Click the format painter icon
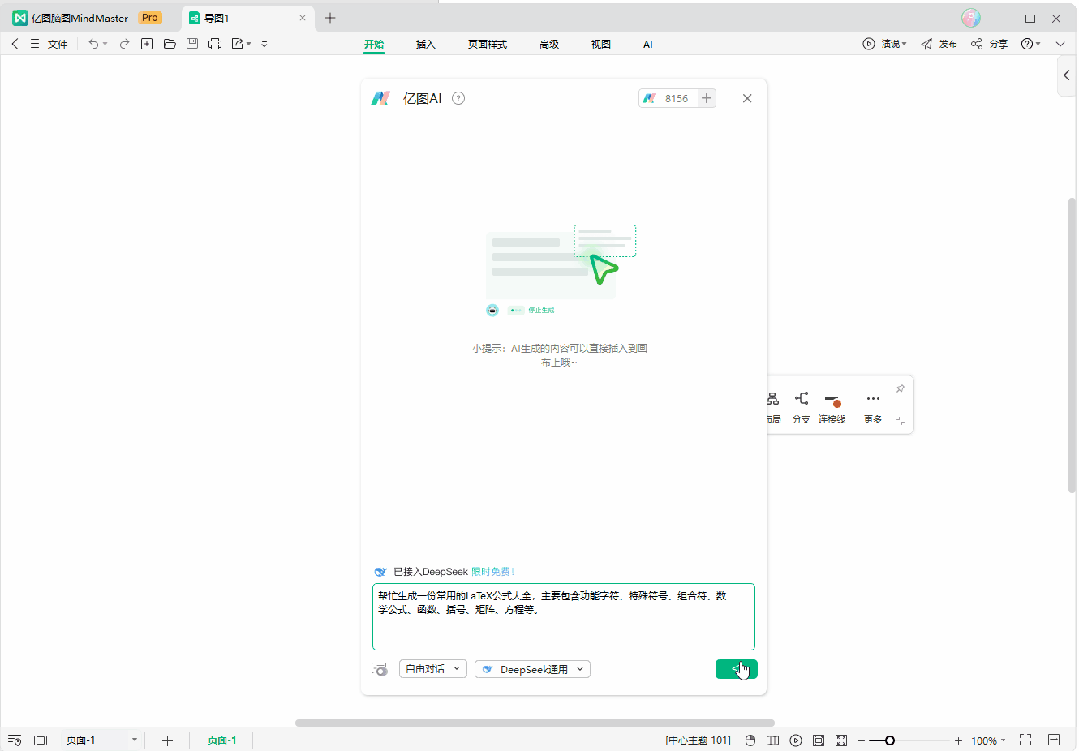The width and height of the screenshot is (1079, 751). 215,44
